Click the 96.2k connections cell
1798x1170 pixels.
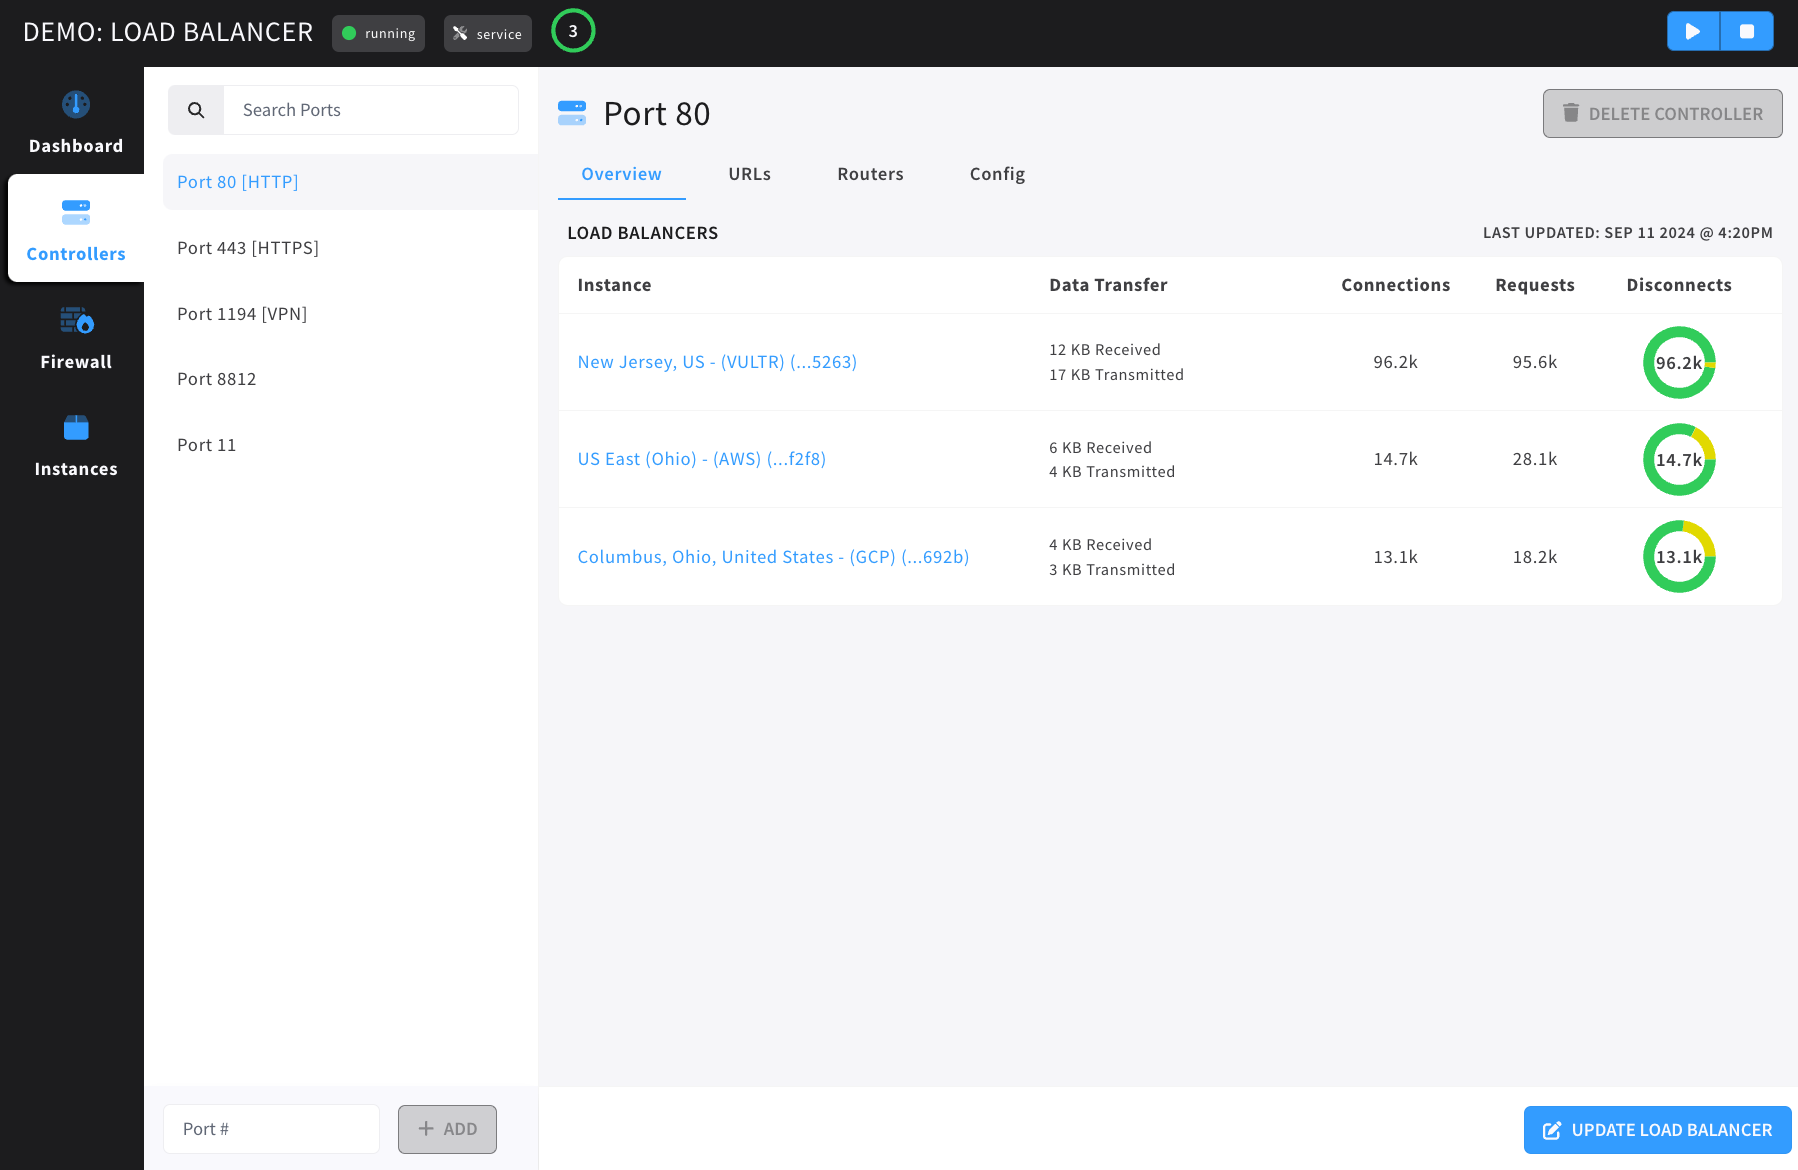(x=1395, y=362)
